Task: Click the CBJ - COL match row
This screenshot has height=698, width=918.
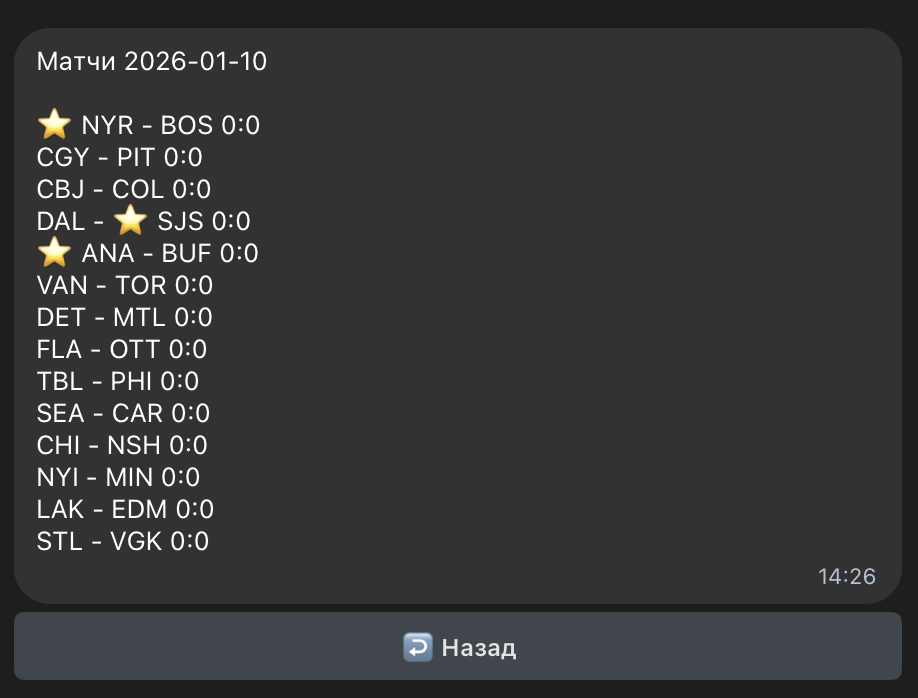Action: click(124, 189)
